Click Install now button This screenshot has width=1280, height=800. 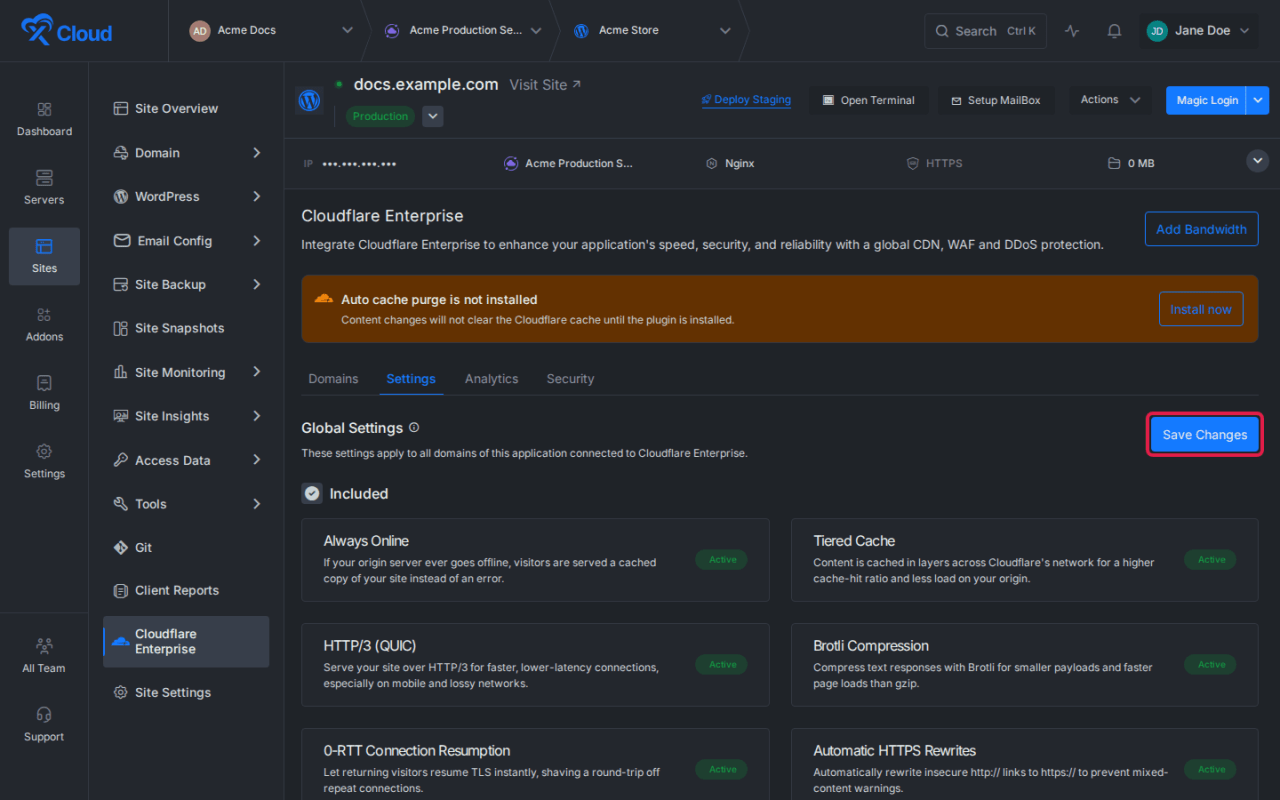(1201, 309)
